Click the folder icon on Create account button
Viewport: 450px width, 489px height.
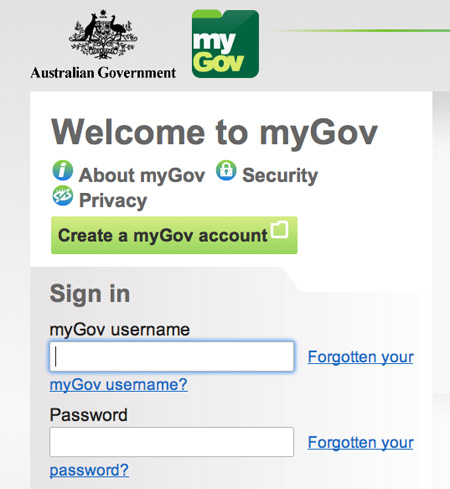pyautogui.click(x=280, y=229)
